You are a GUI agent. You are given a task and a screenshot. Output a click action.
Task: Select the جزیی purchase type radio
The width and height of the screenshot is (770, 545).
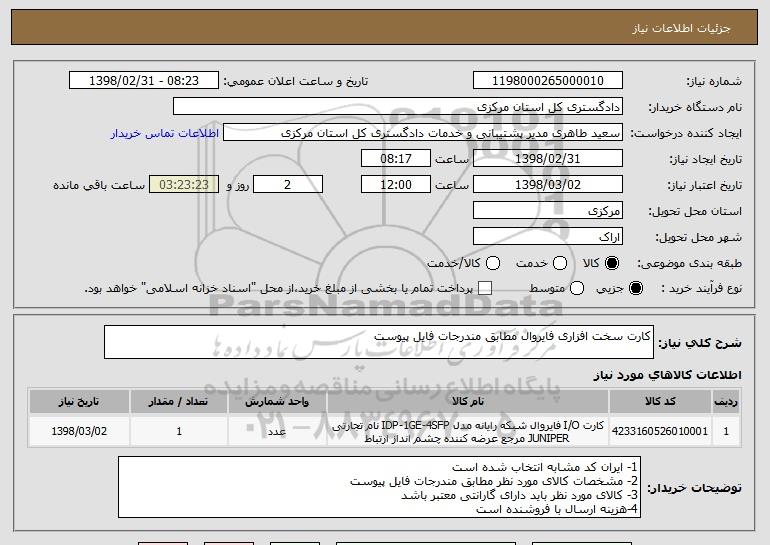[635, 289]
